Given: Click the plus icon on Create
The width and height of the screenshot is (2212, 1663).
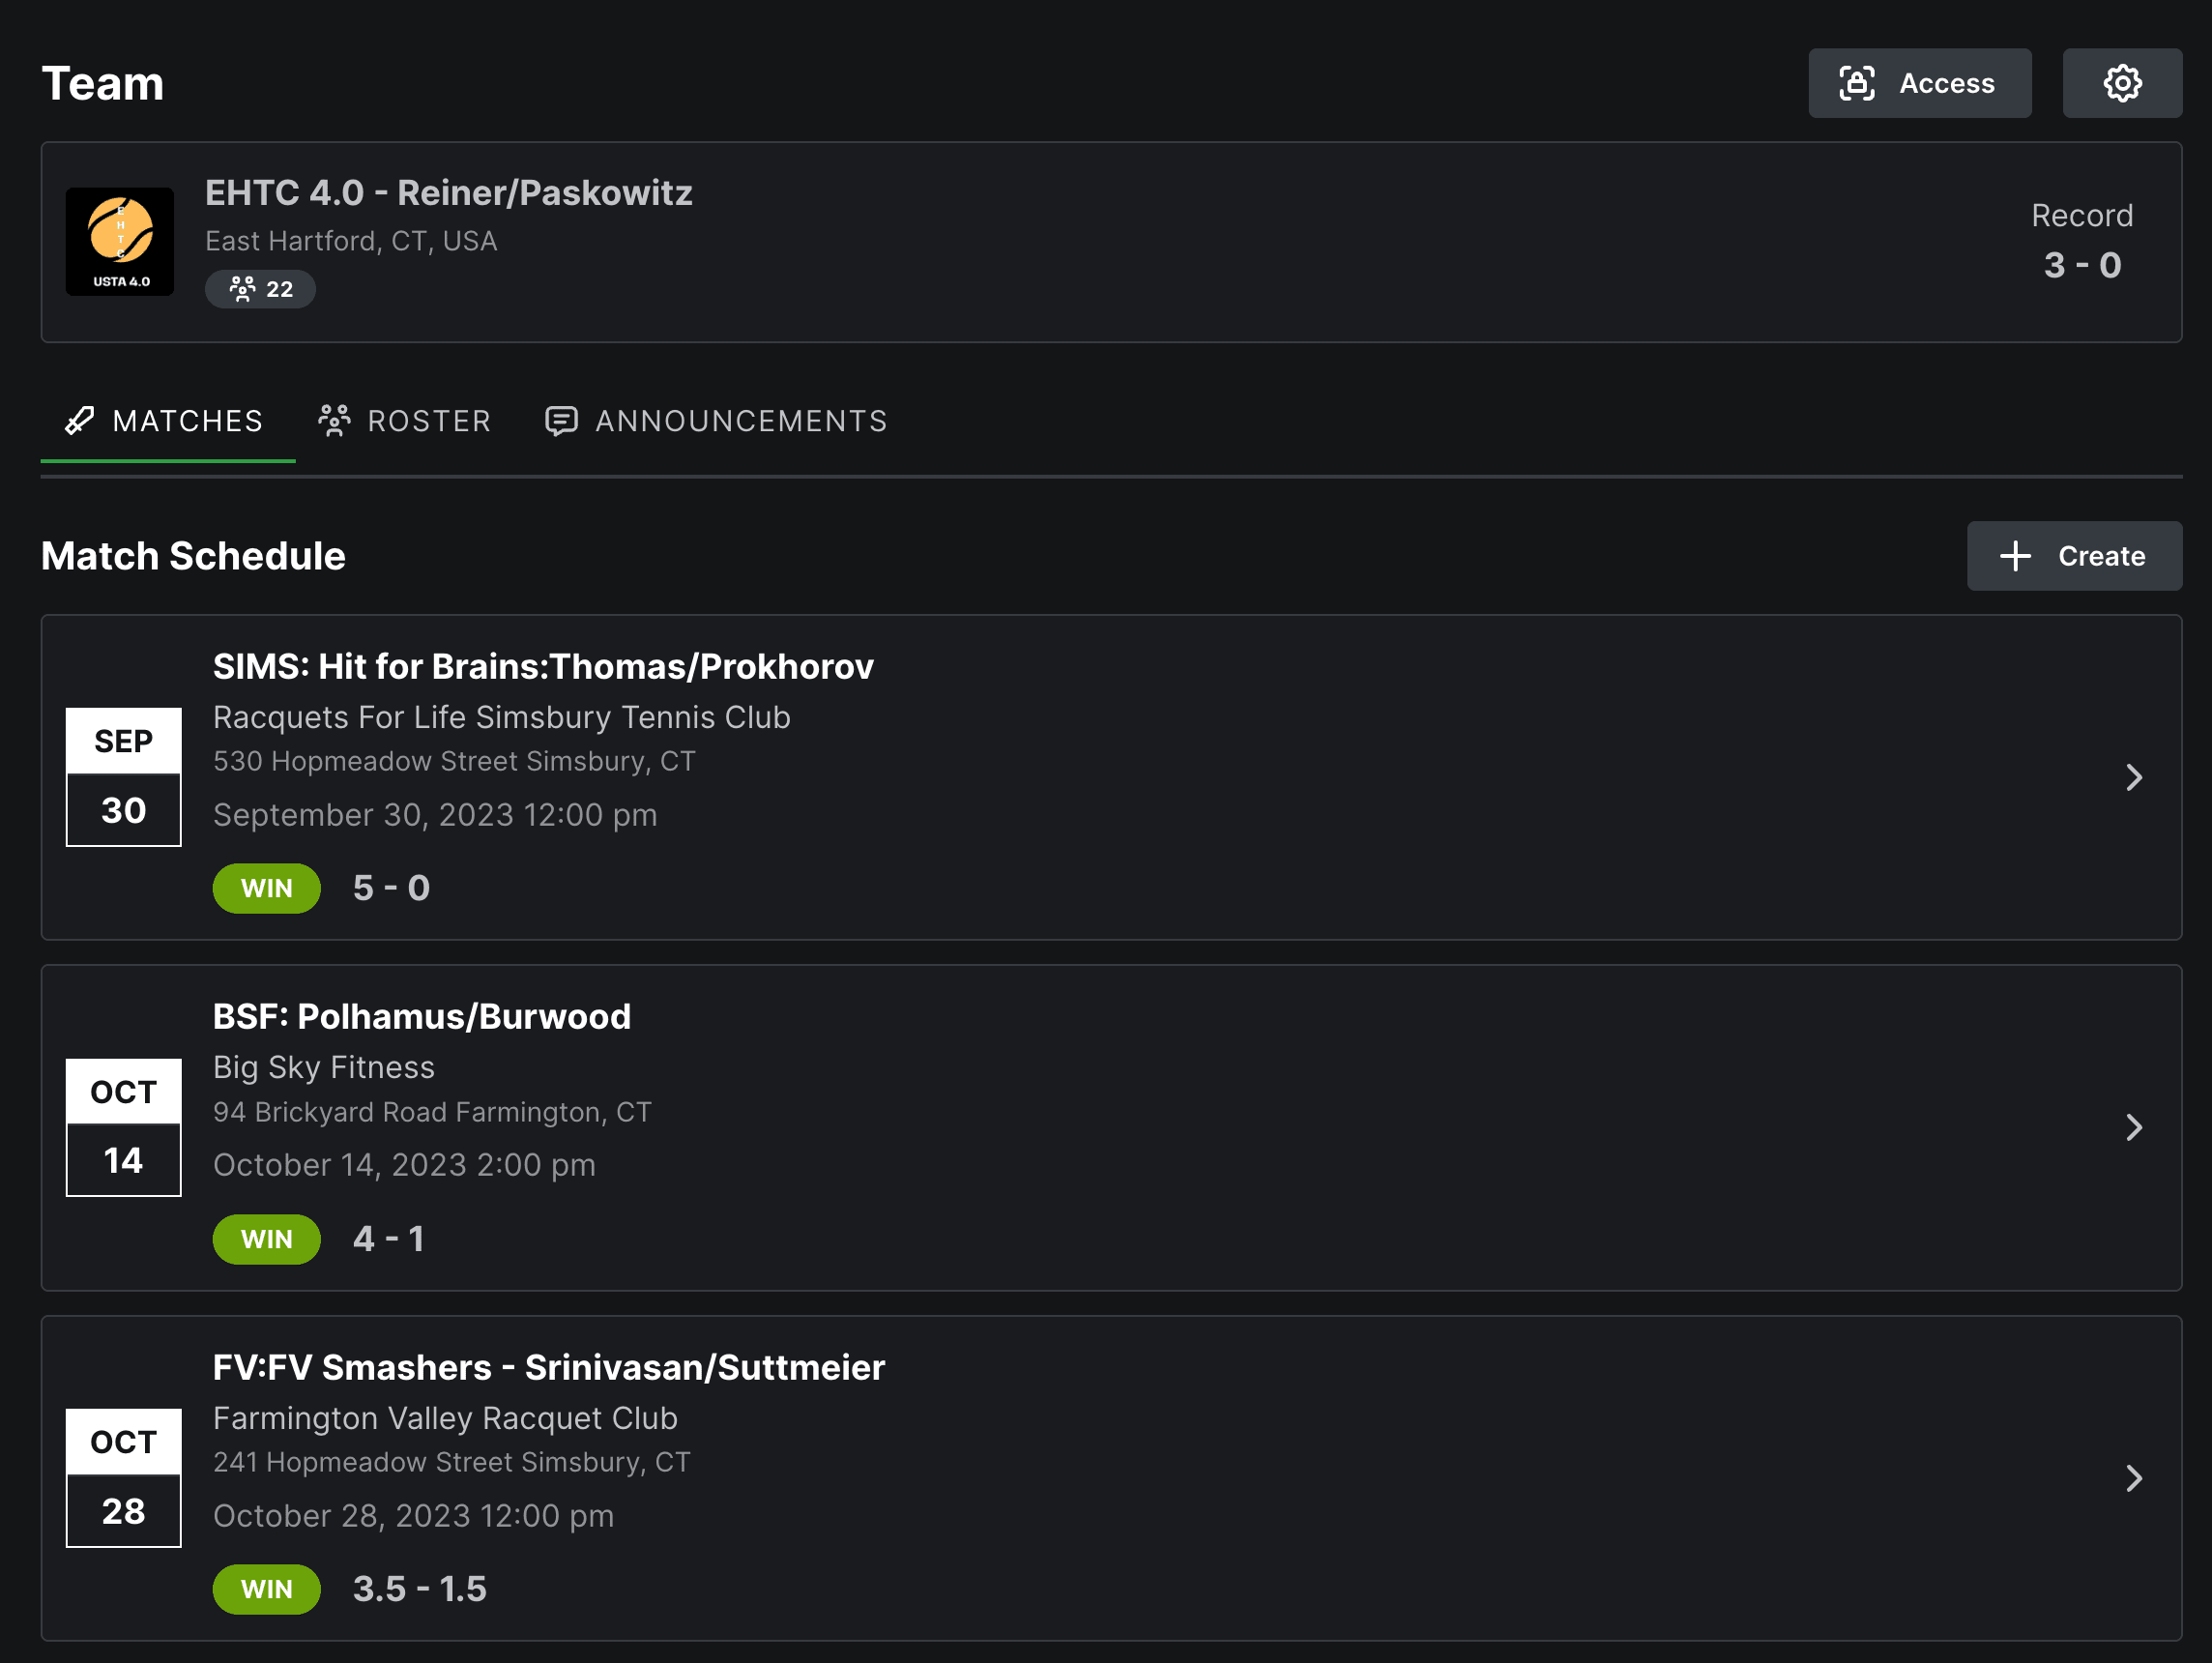Looking at the screenshot, I should [2014, 556].
